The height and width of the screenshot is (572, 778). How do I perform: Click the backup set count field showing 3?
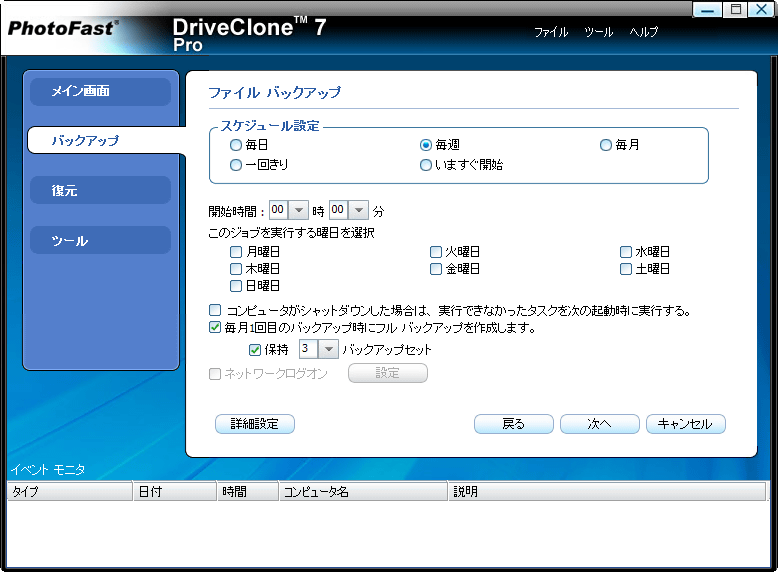click(x=309, y=349)
